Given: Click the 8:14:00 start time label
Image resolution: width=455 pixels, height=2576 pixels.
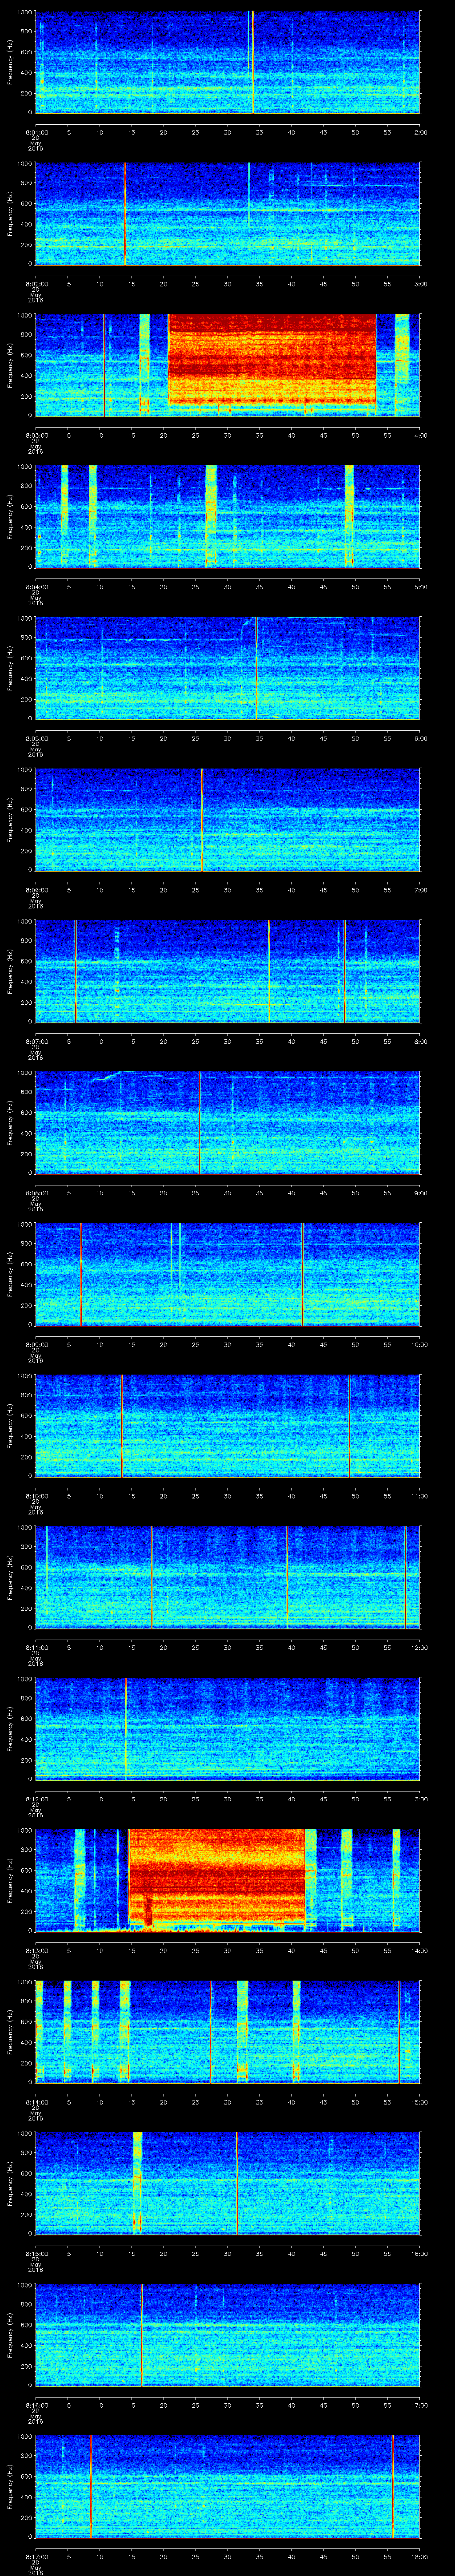Looking at the screenshot, I should [x=37, y=2102].
